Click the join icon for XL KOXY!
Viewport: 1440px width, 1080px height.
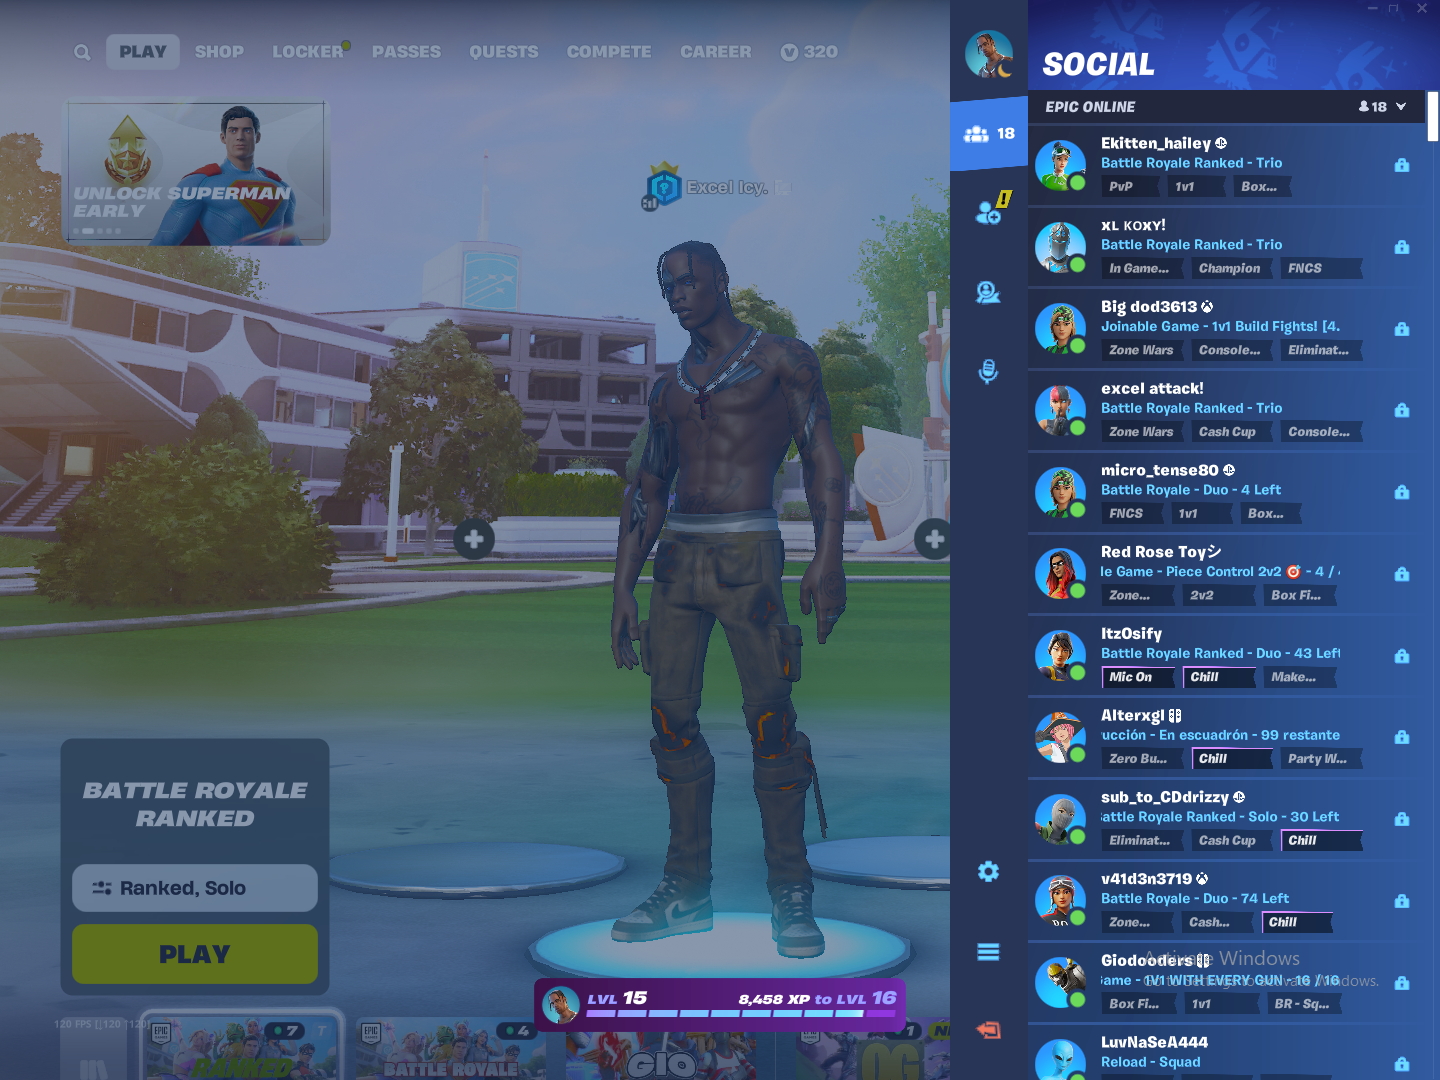click(1402, 247)
